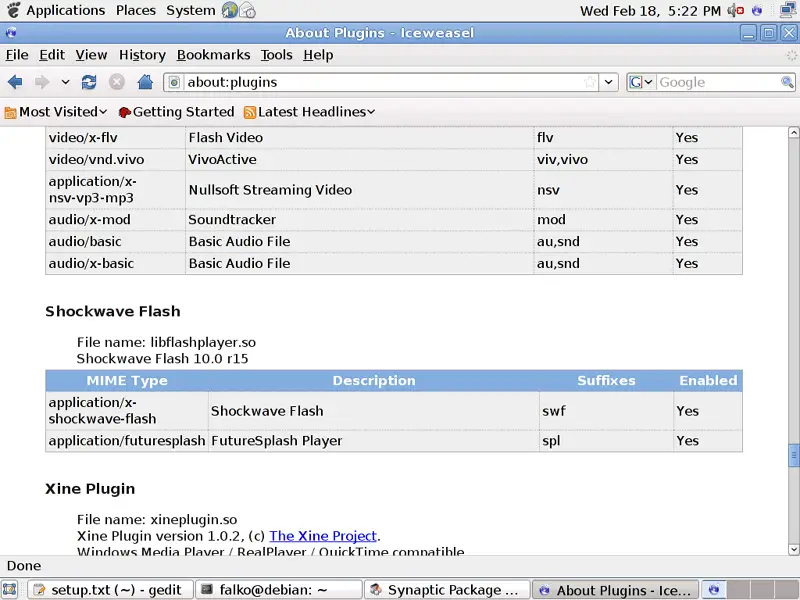The height and width of the screenshot is (600, 800).
Task: Click the search magnifier icon
Action: coord(787,82)
